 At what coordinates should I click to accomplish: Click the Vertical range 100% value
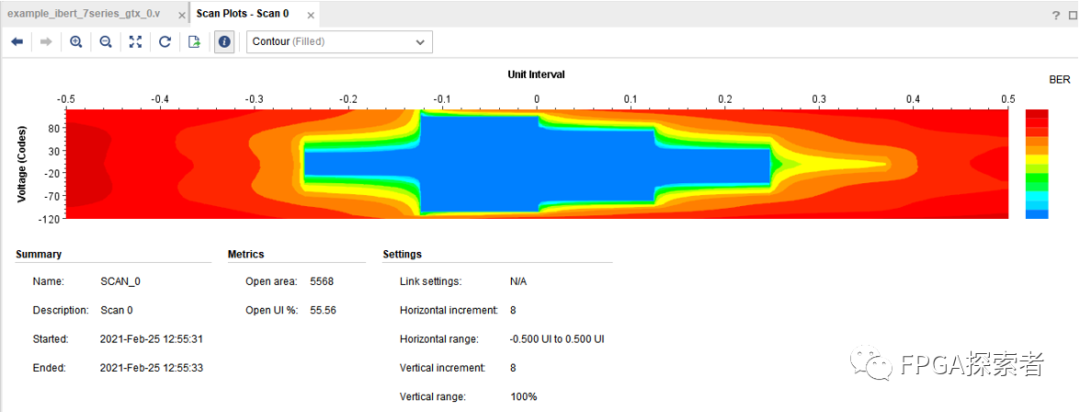click(523, 397)
